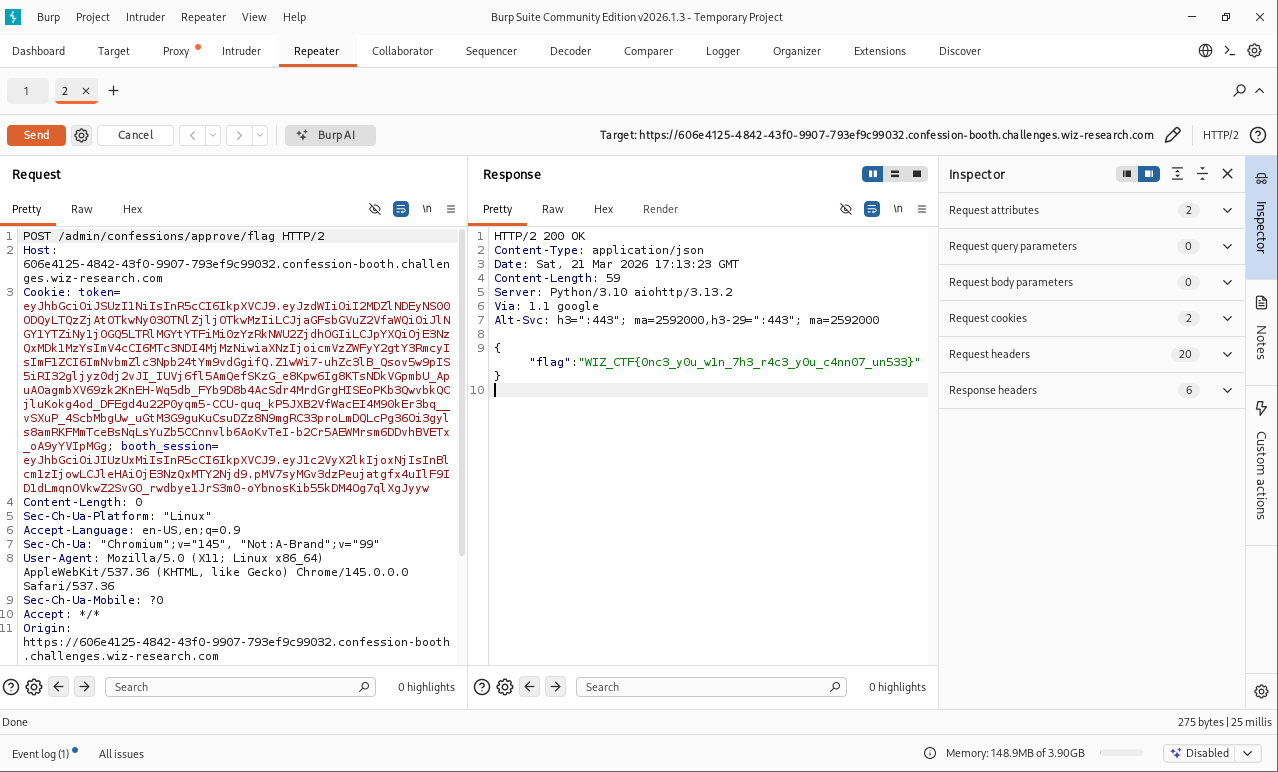Expand Request headers section in Inspector
The width and height of the screenshot is (1278, 772).
(x=1227, y=354)
